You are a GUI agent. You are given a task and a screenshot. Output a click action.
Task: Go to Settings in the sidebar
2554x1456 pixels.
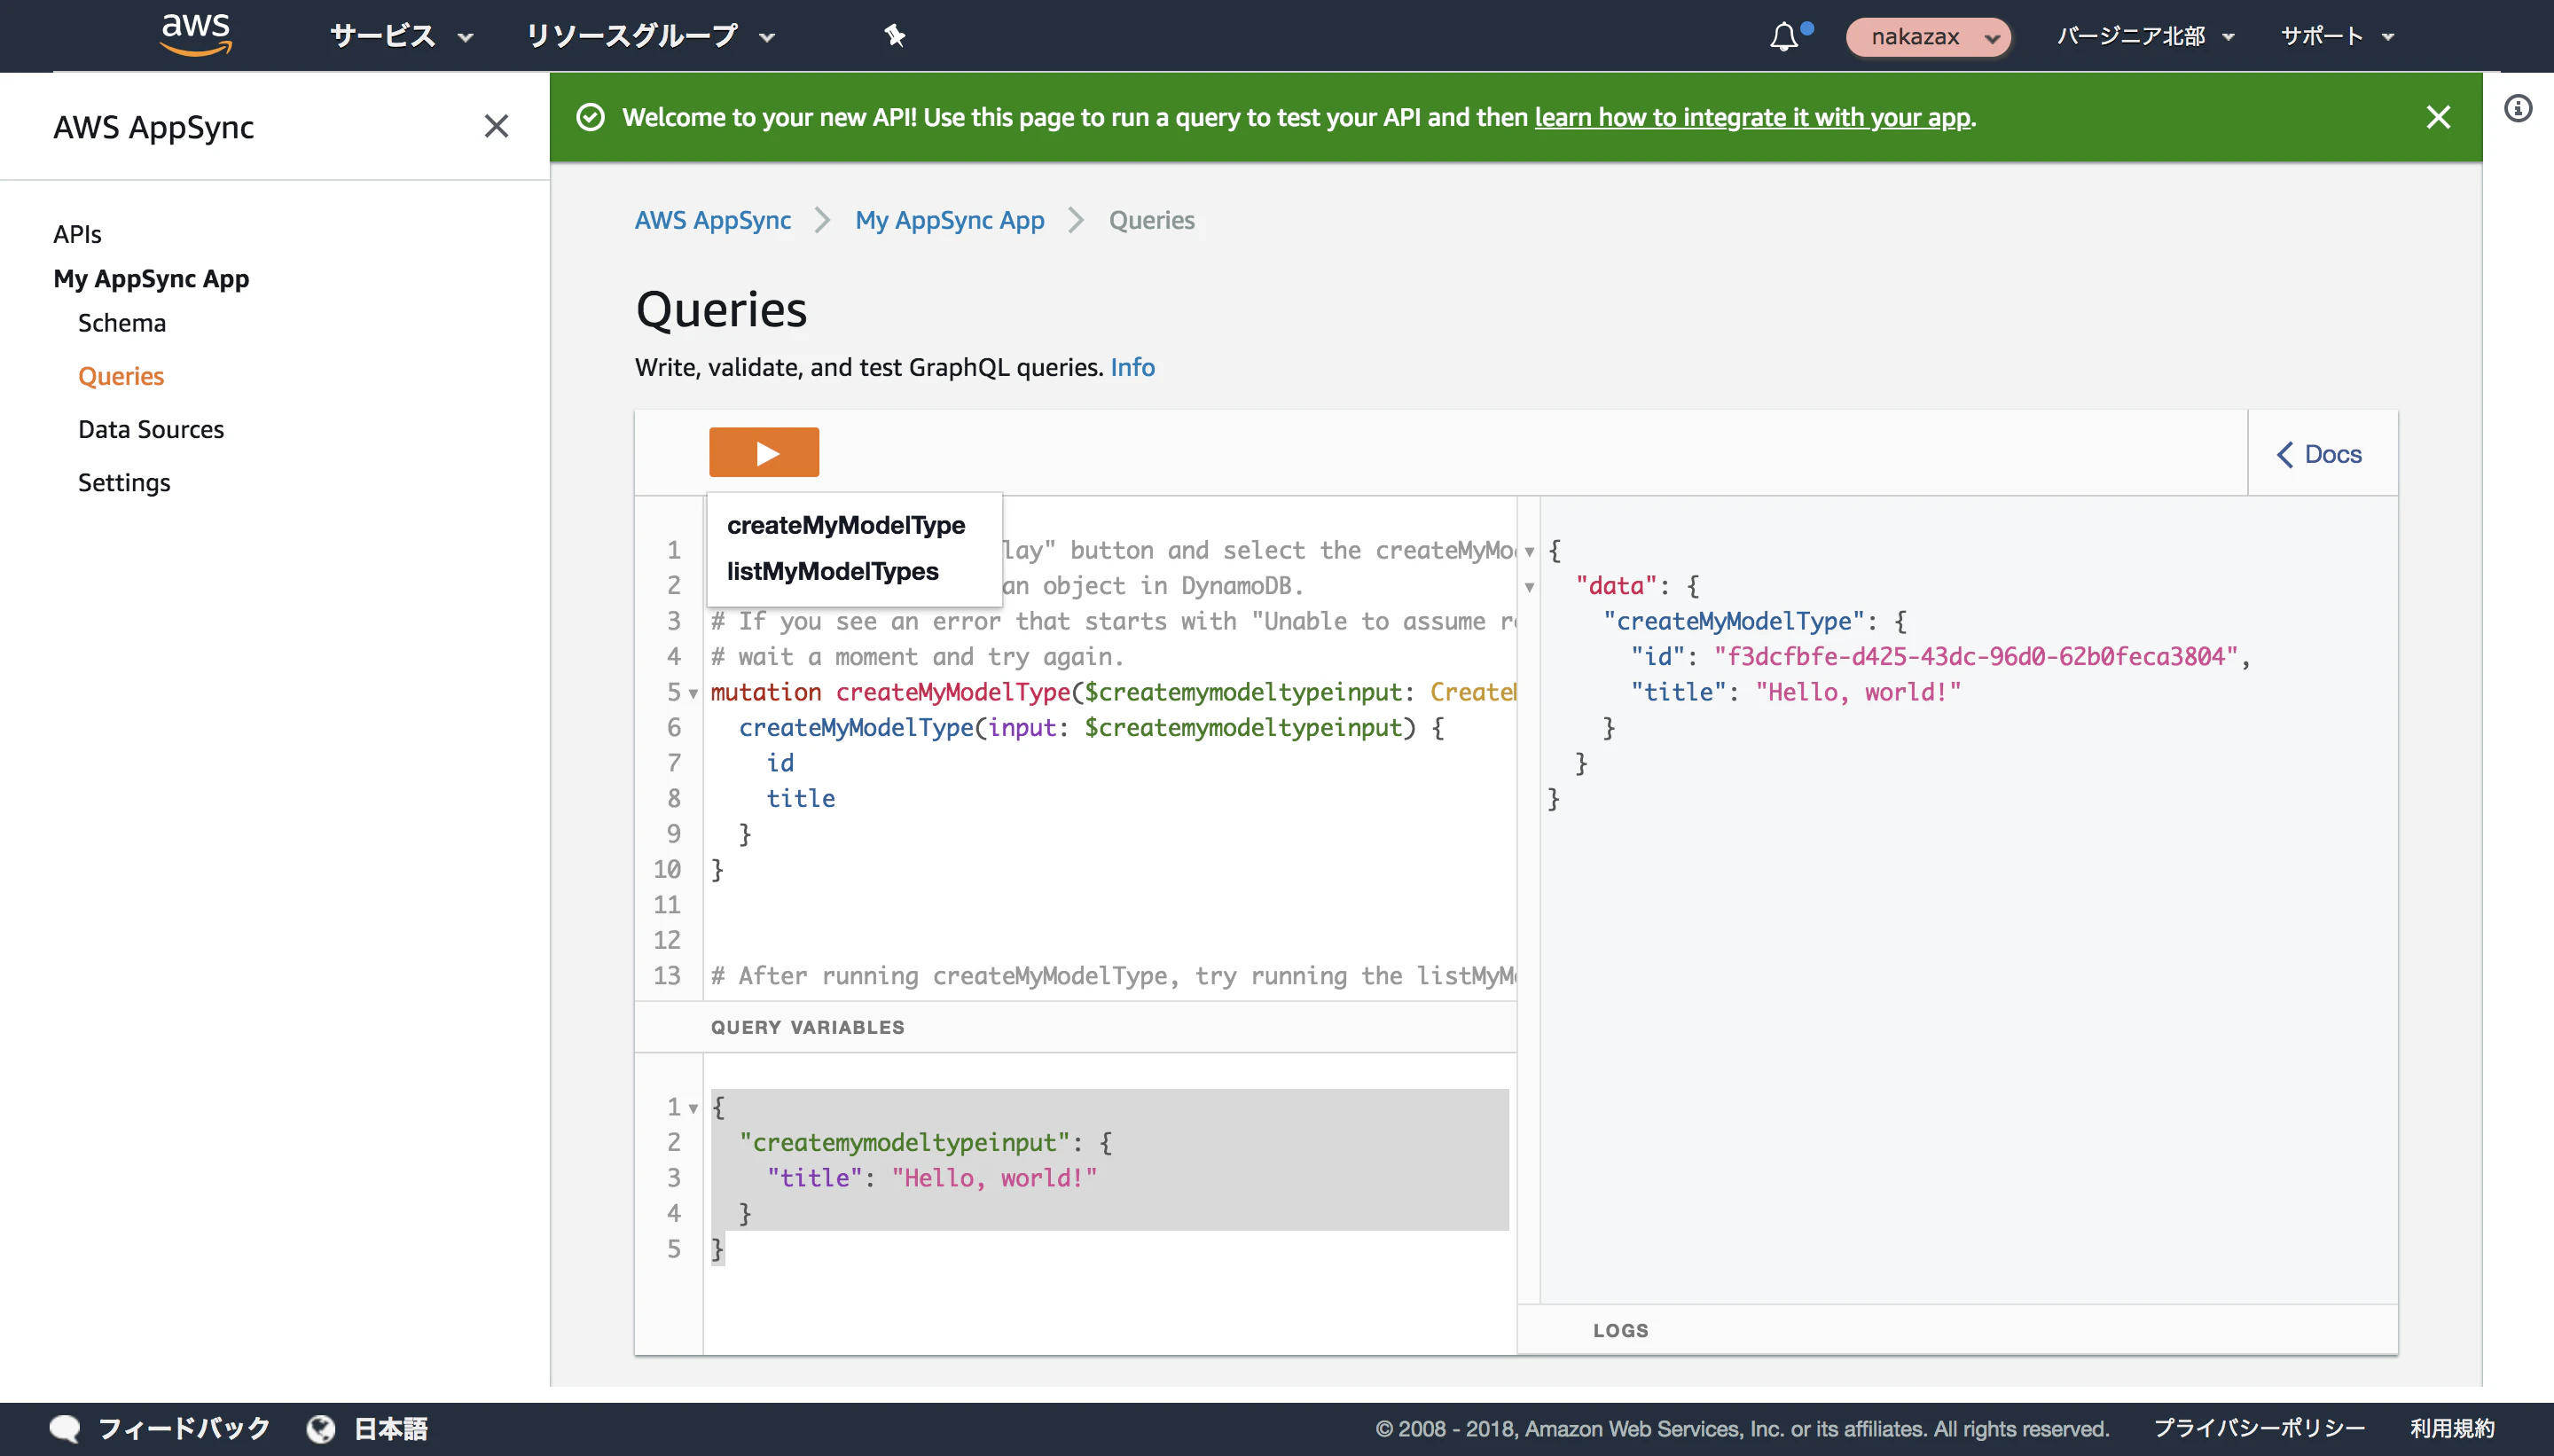coord(124,483)
